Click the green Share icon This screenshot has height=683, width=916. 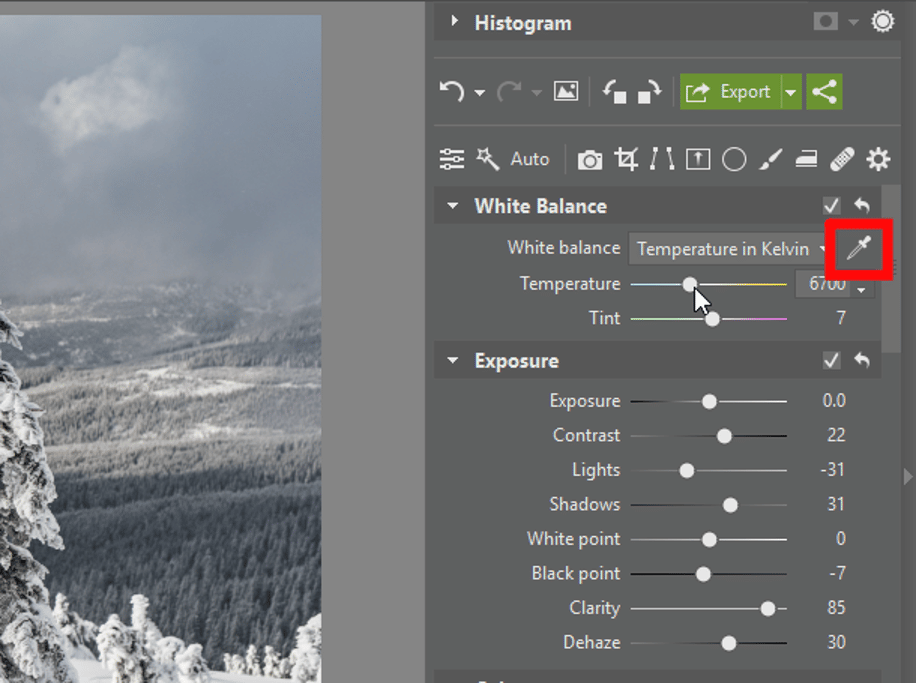click(824, 92)
